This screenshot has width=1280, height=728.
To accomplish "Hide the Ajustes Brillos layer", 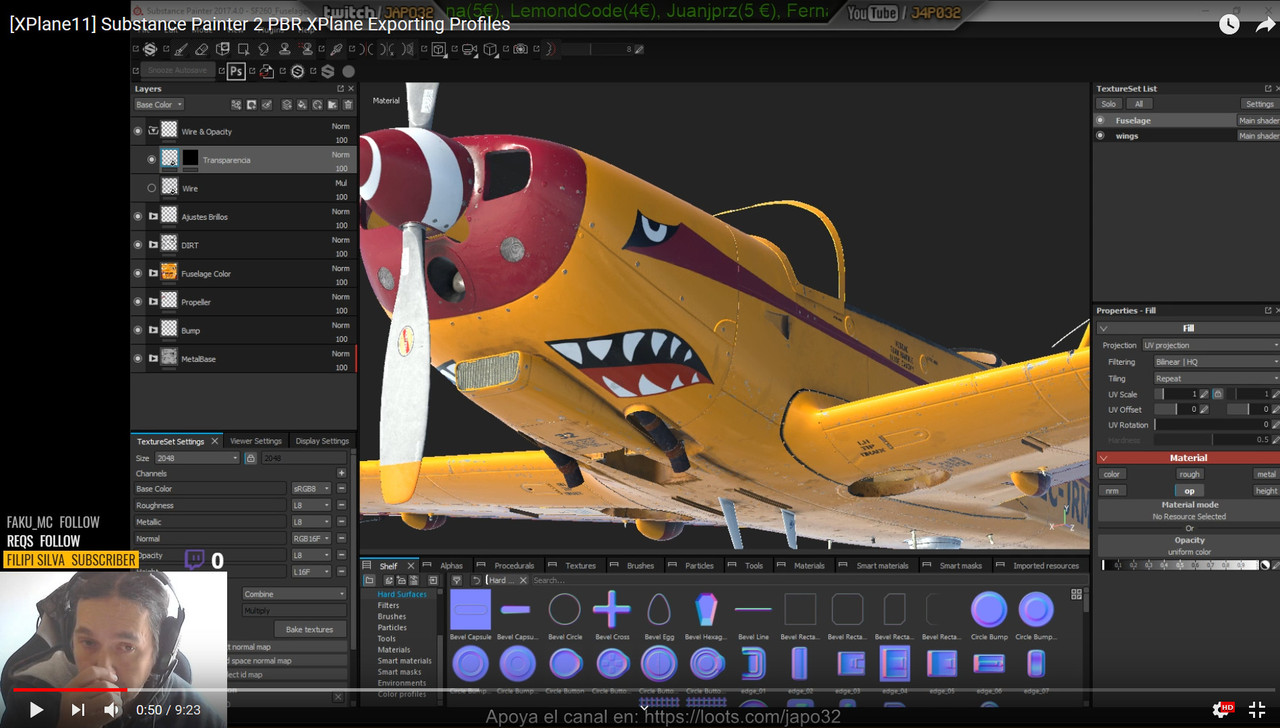I will click(x=138, y=216).
